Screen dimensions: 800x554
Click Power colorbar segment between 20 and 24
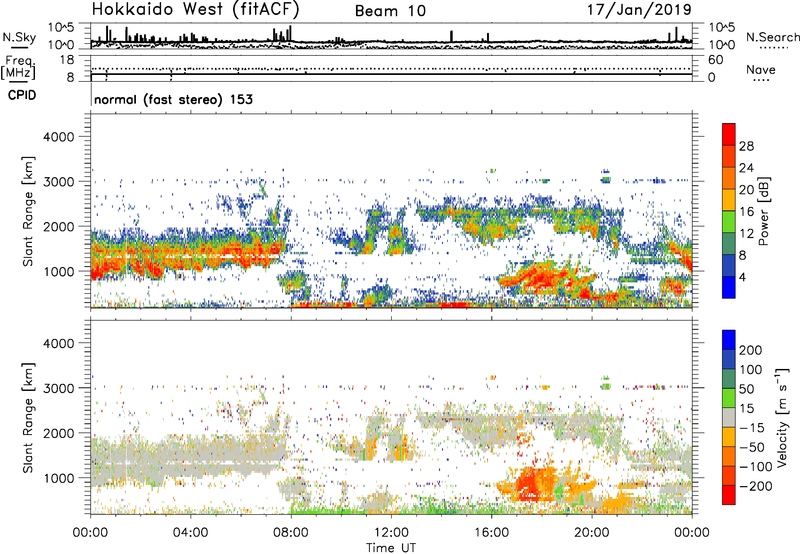click(729, 178)
